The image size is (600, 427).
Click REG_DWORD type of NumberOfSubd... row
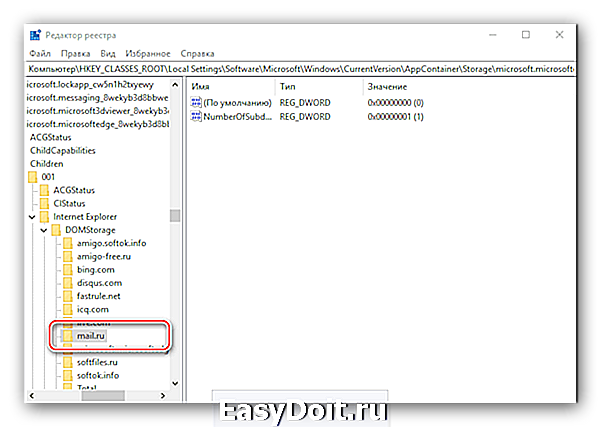tap(305, 116)
